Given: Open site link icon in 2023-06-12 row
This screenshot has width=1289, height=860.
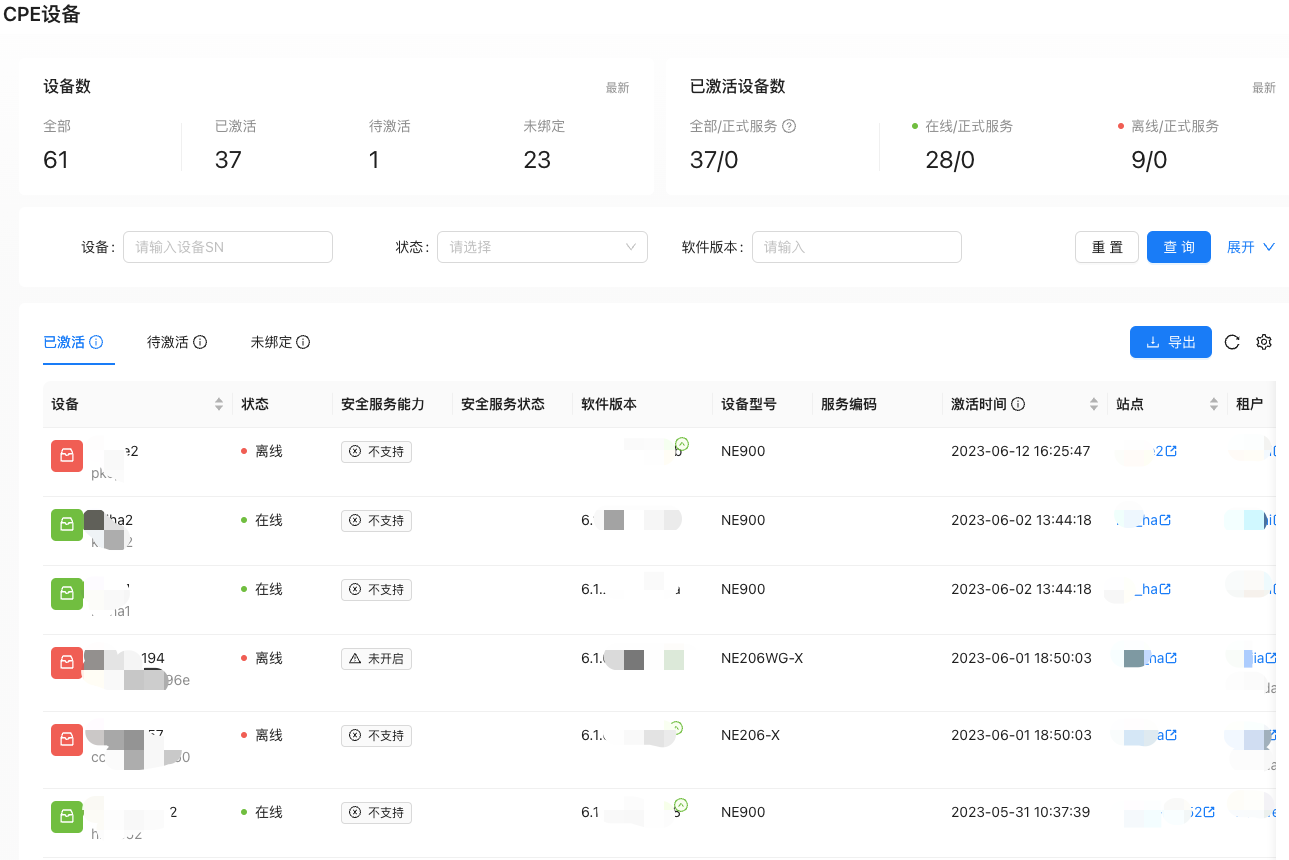Looking at the screenshot, I should click(1171, 451).
